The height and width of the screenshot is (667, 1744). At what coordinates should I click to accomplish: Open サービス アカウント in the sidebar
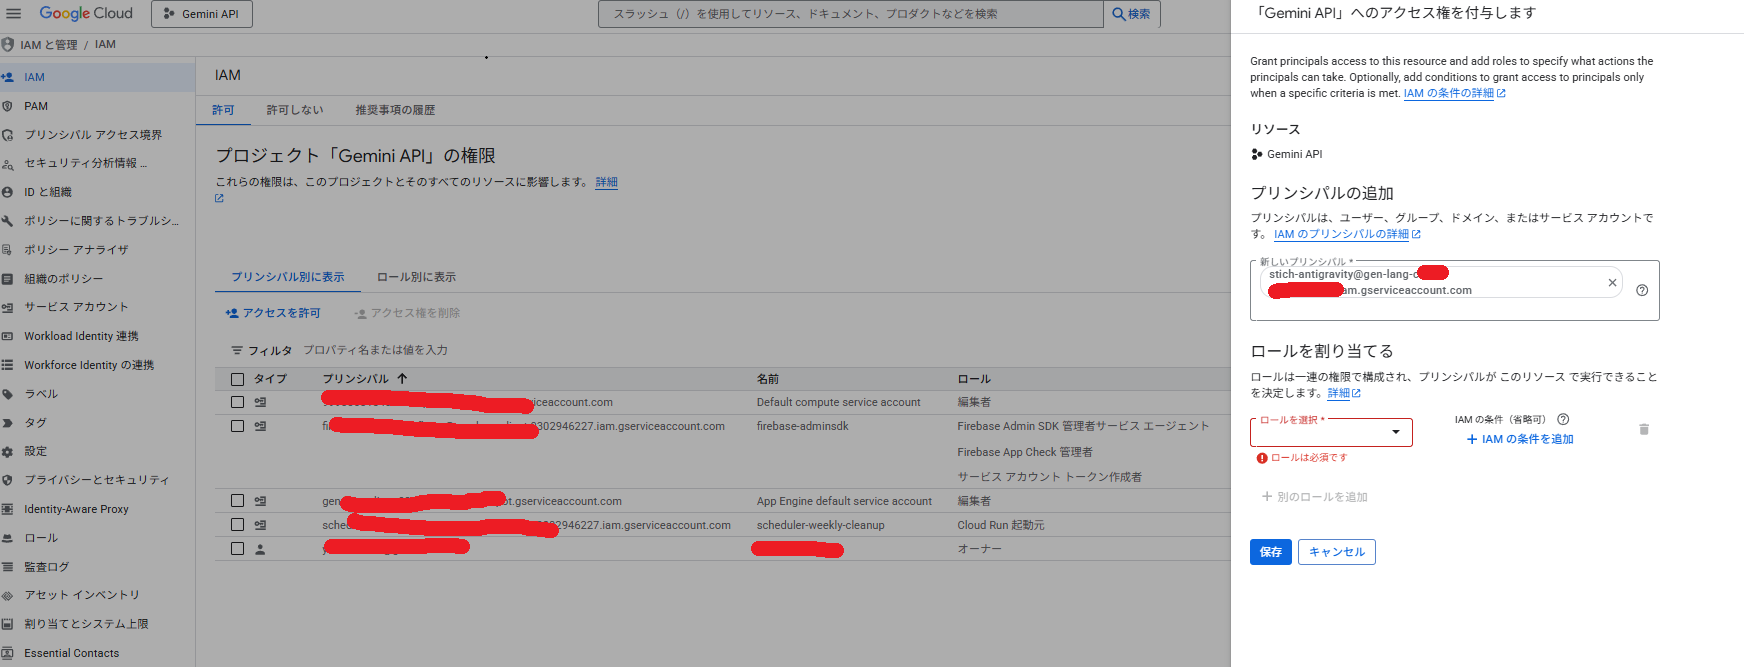(x=76, y=307)
